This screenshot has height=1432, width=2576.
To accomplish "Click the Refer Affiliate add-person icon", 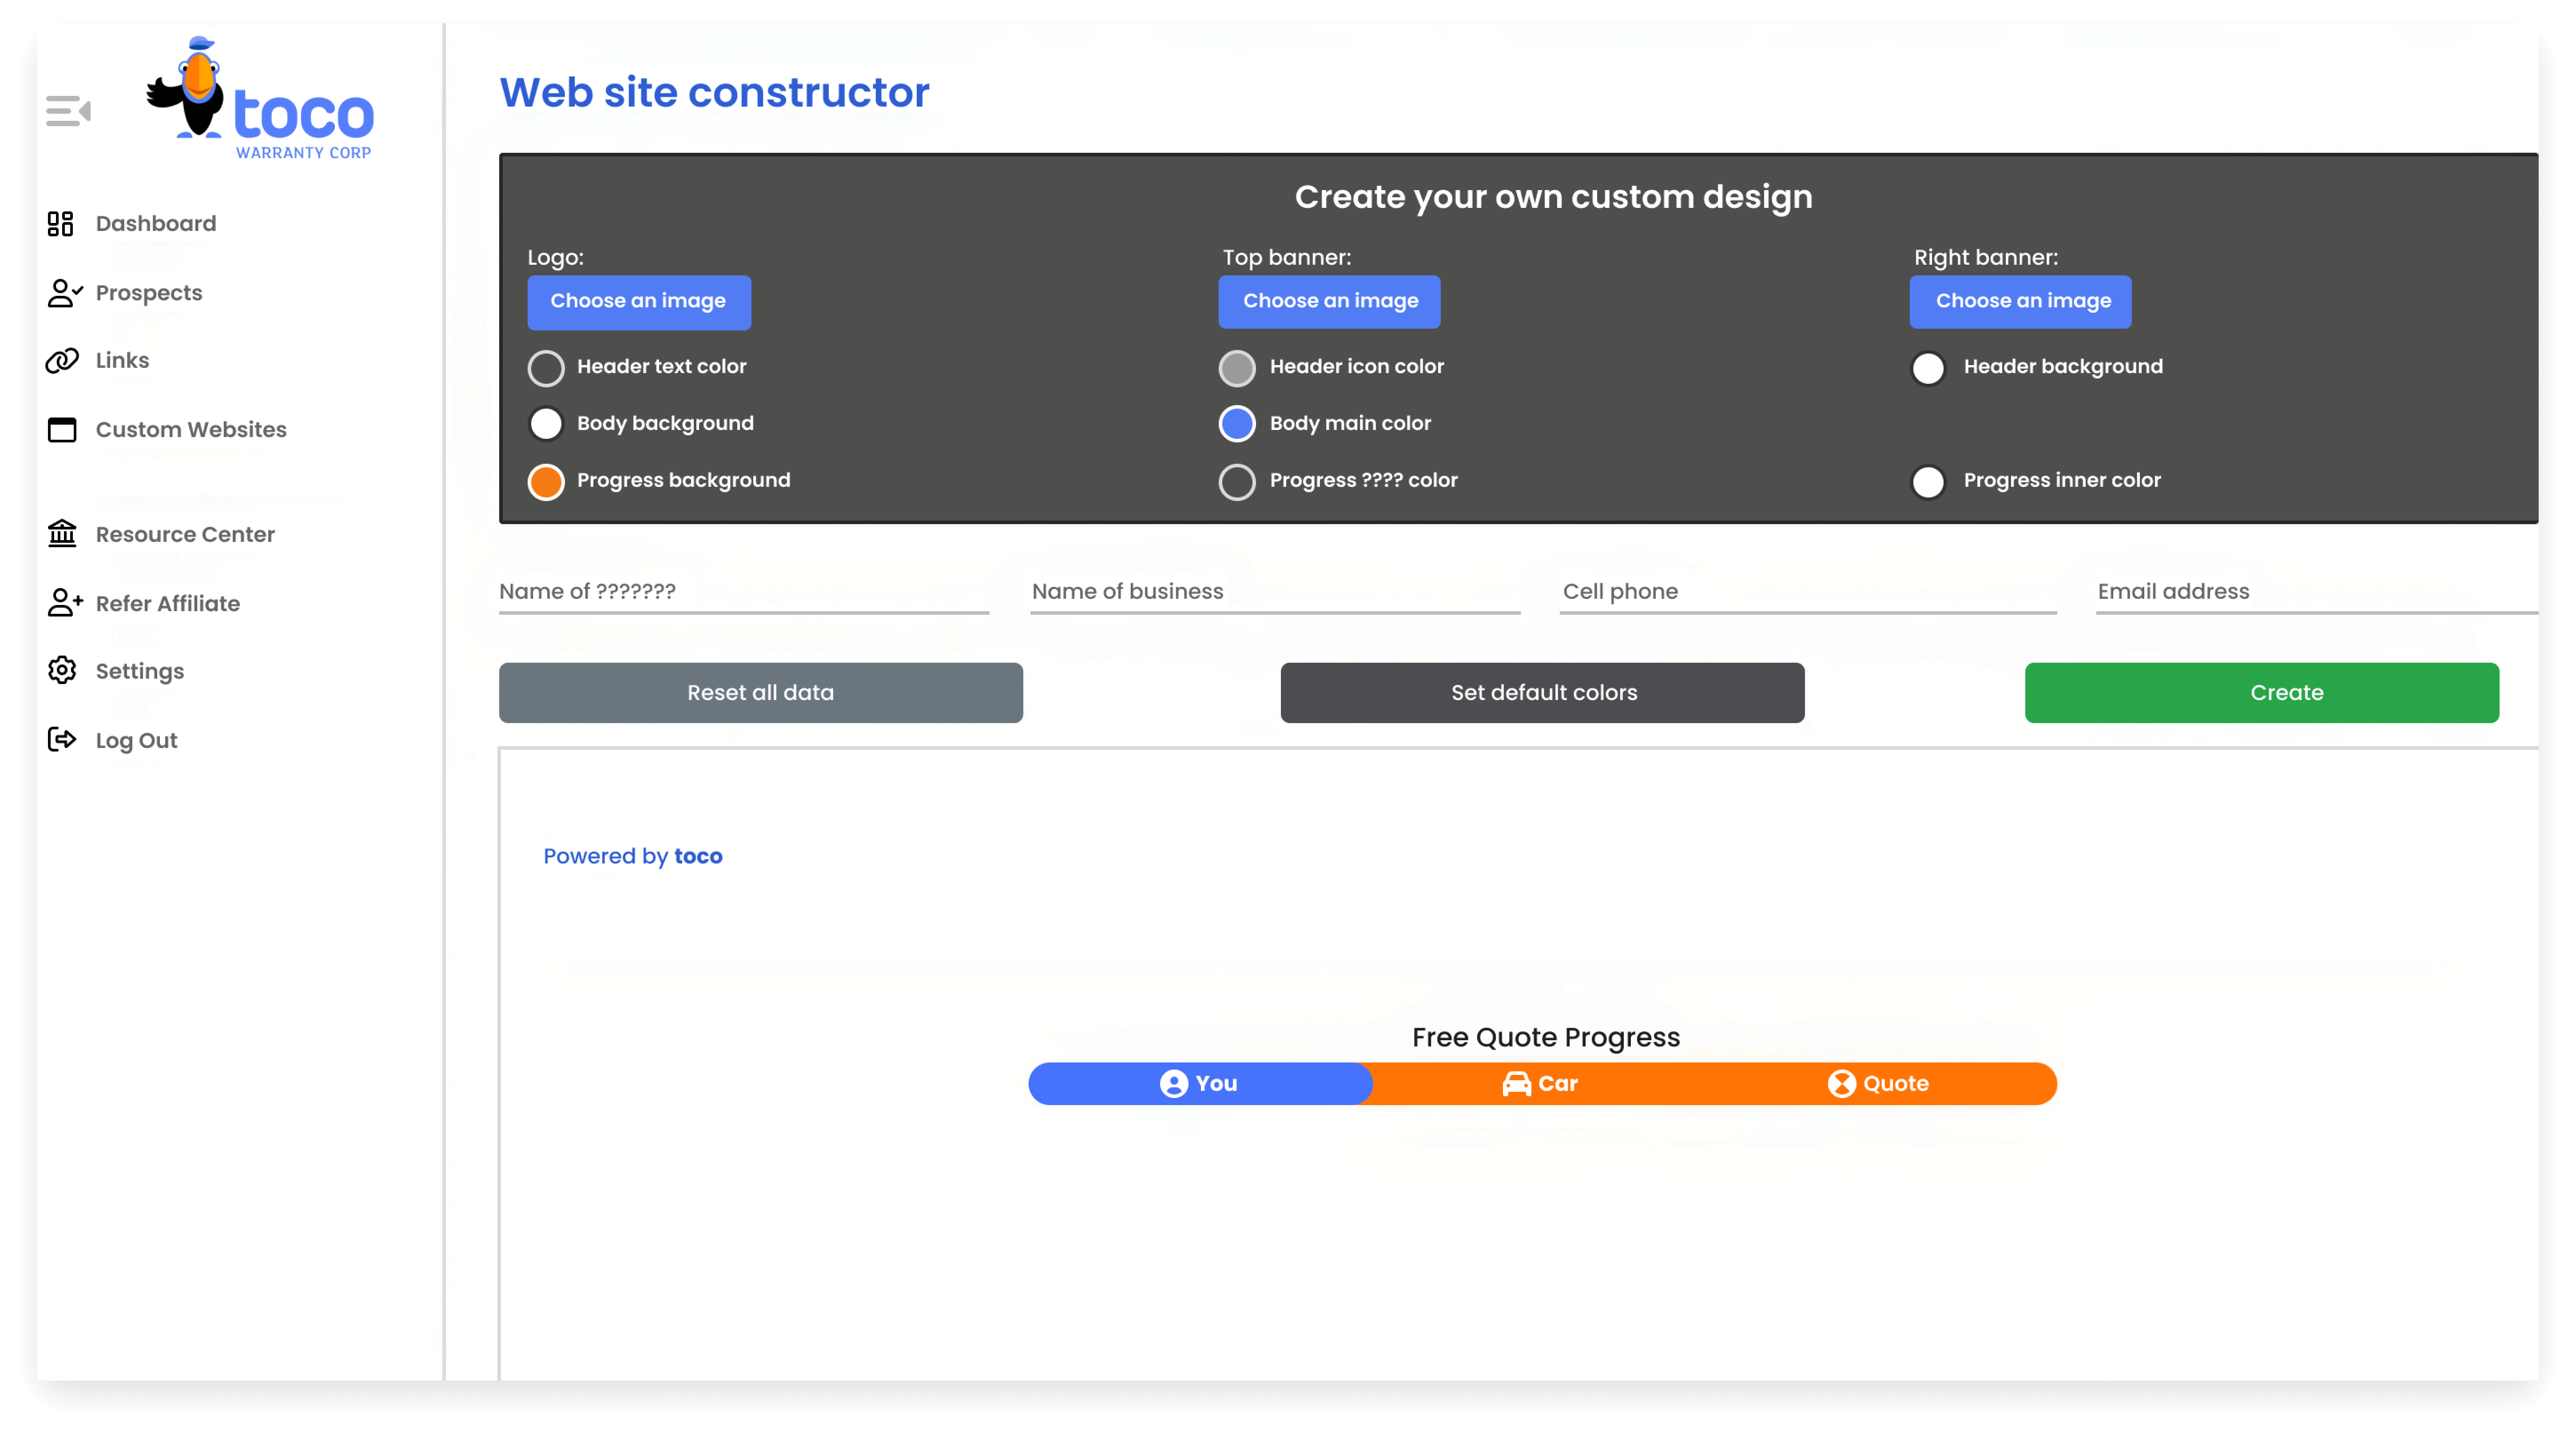I will [x=64, y=603].
